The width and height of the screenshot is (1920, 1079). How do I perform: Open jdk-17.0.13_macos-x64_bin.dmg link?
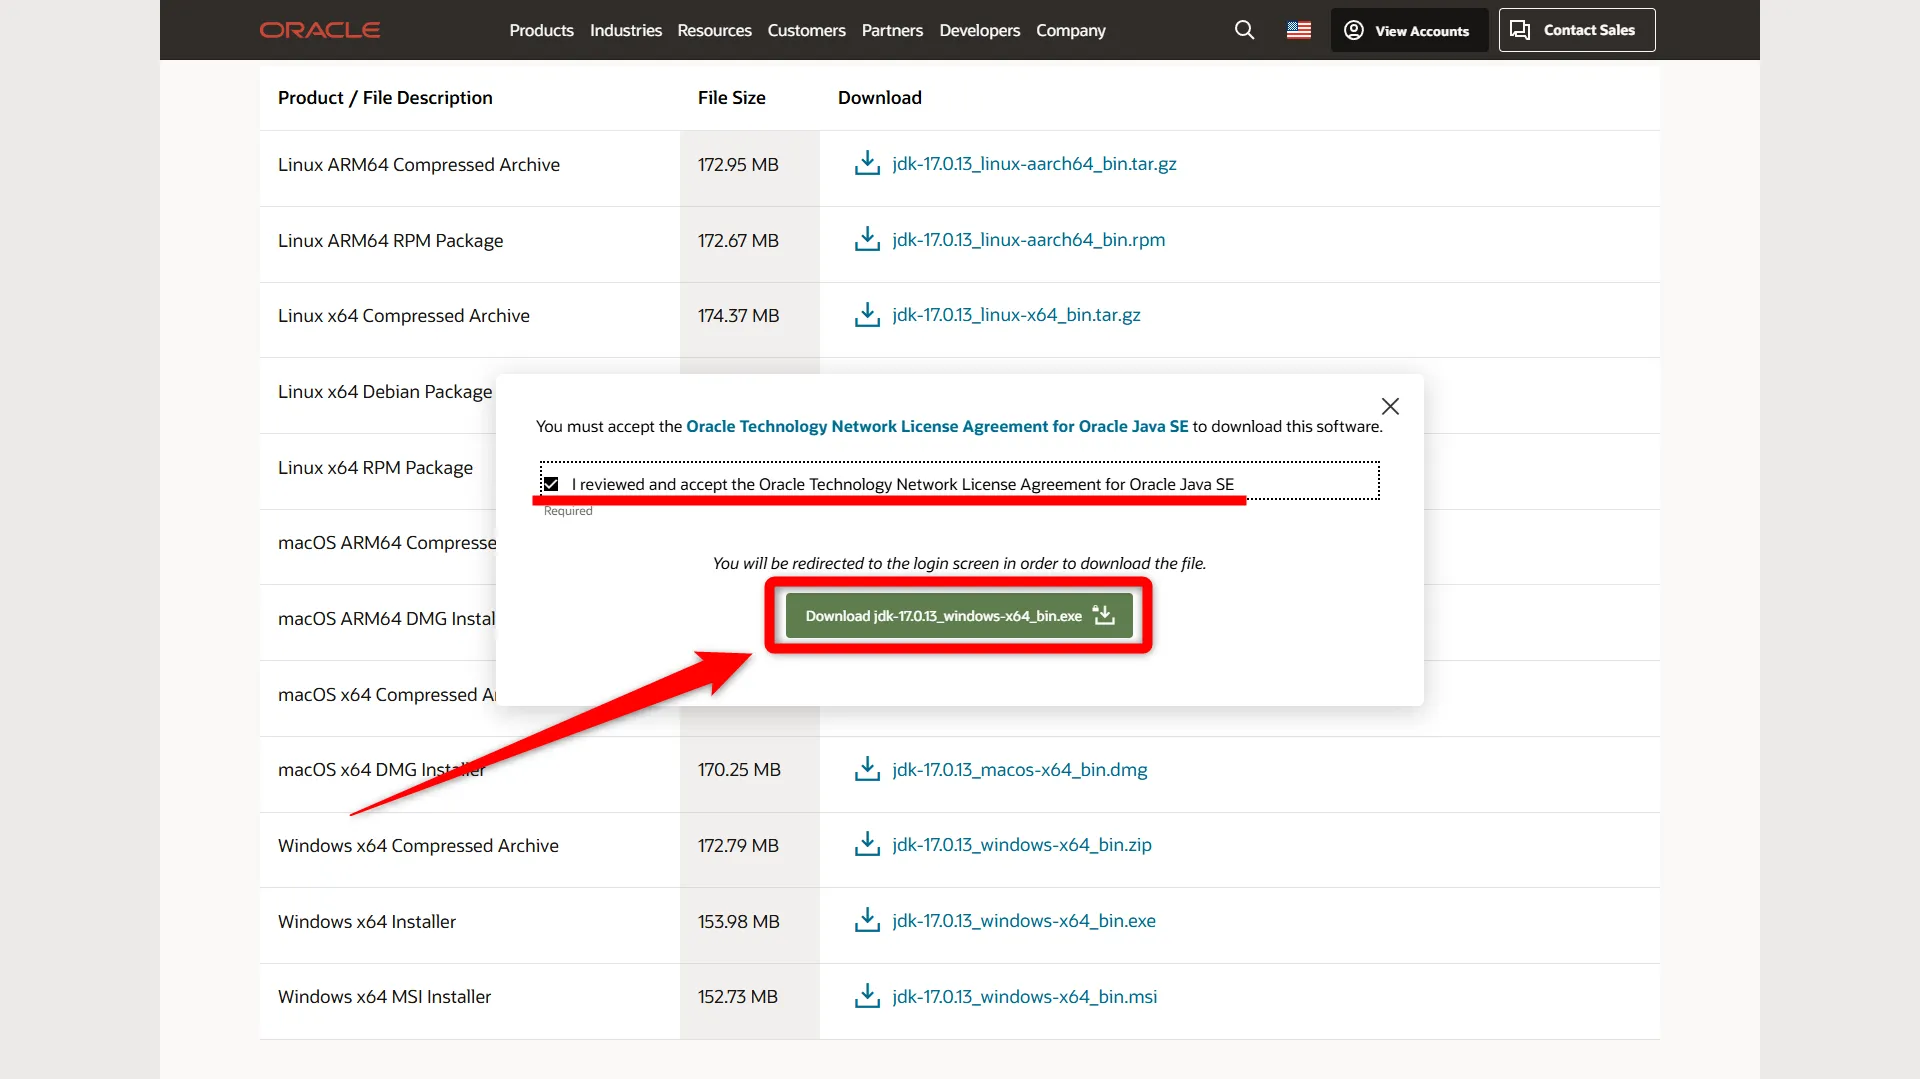pyautogui.click(x=1019, y=769)
